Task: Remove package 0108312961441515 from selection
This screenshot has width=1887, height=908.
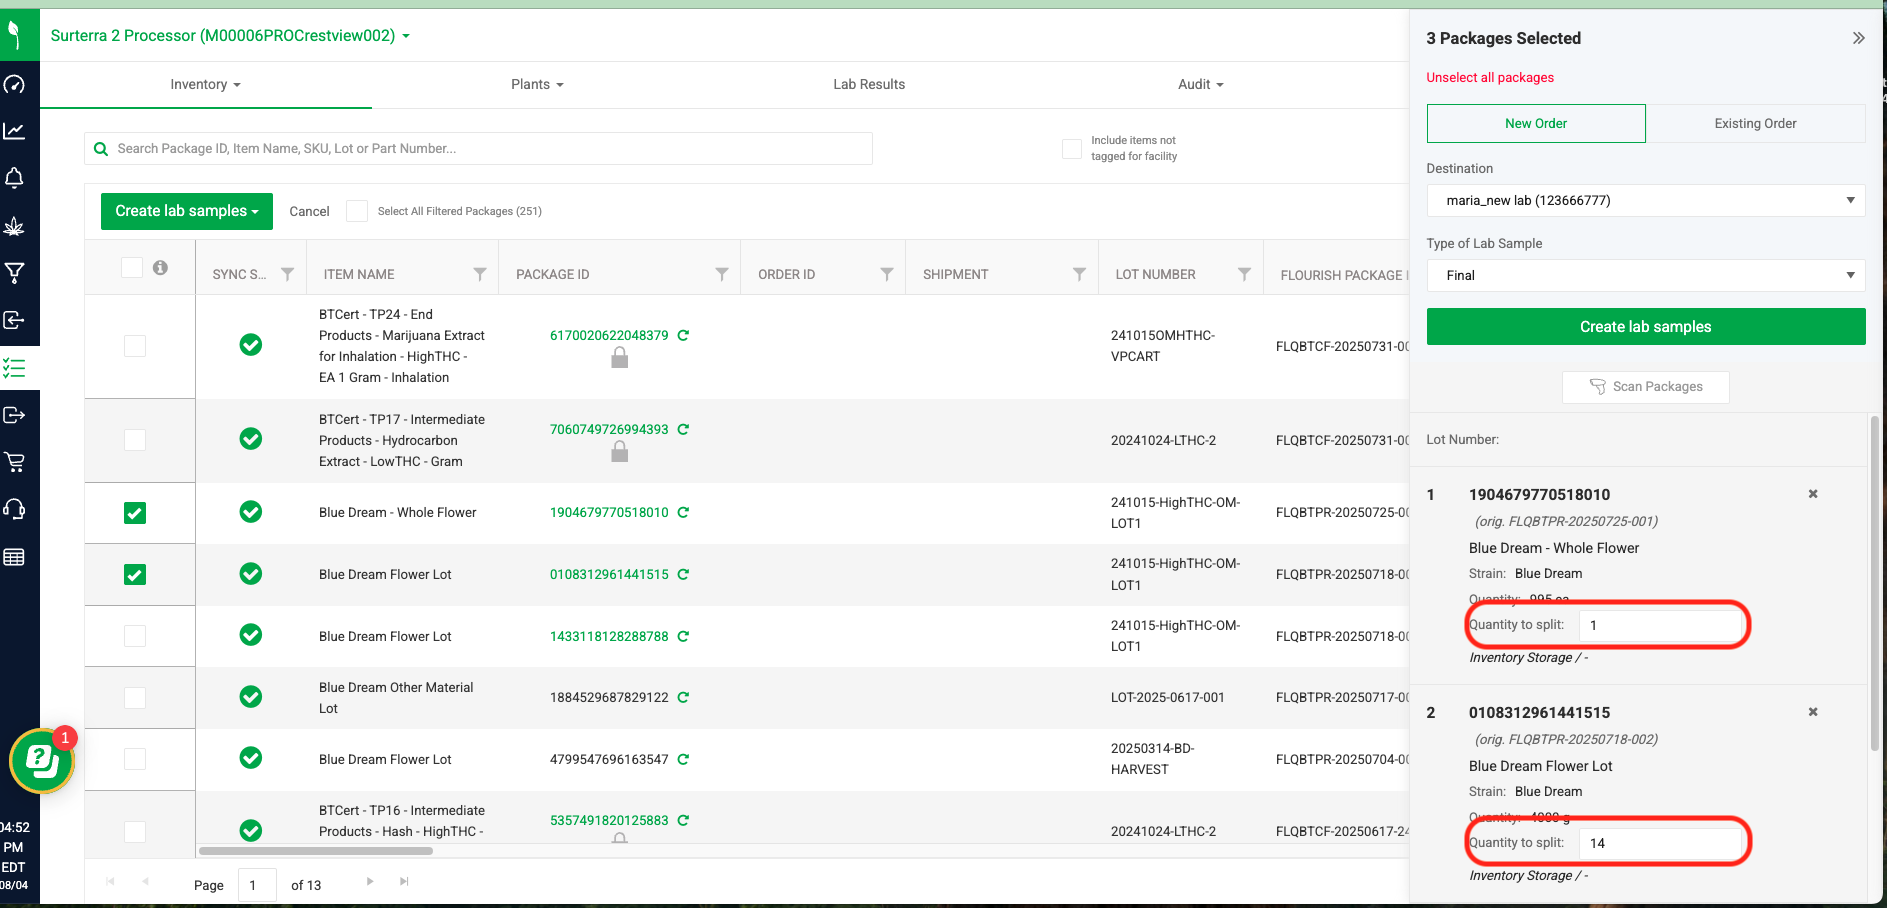Action: 1813,712
